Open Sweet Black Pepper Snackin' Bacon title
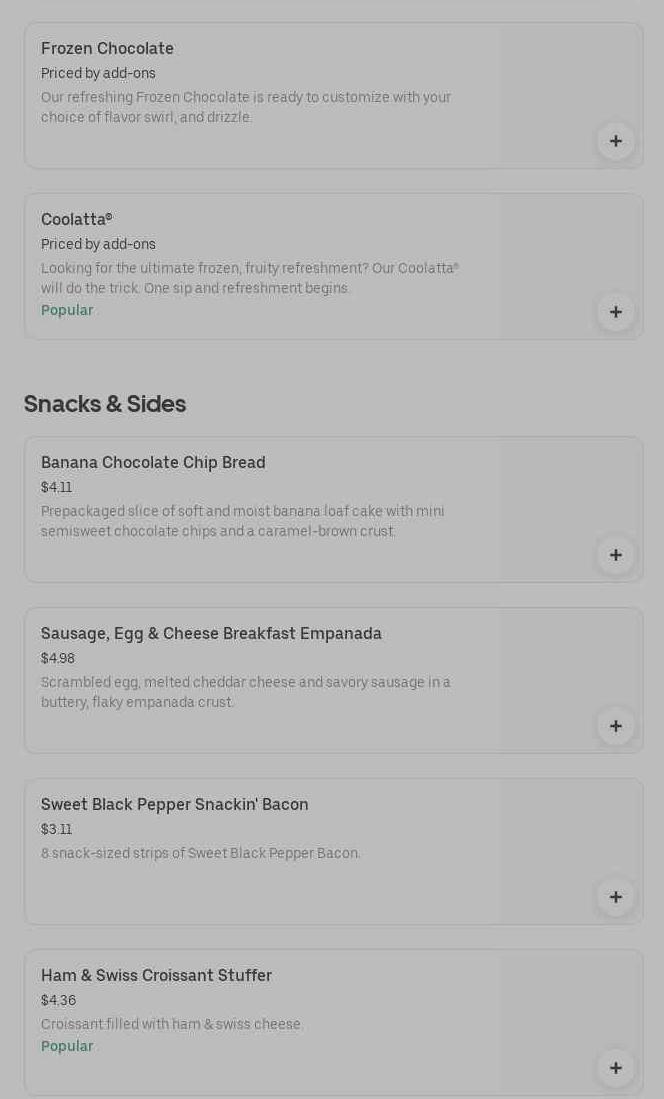This screenshot has height=1099, width=664. tap(174, 804)
